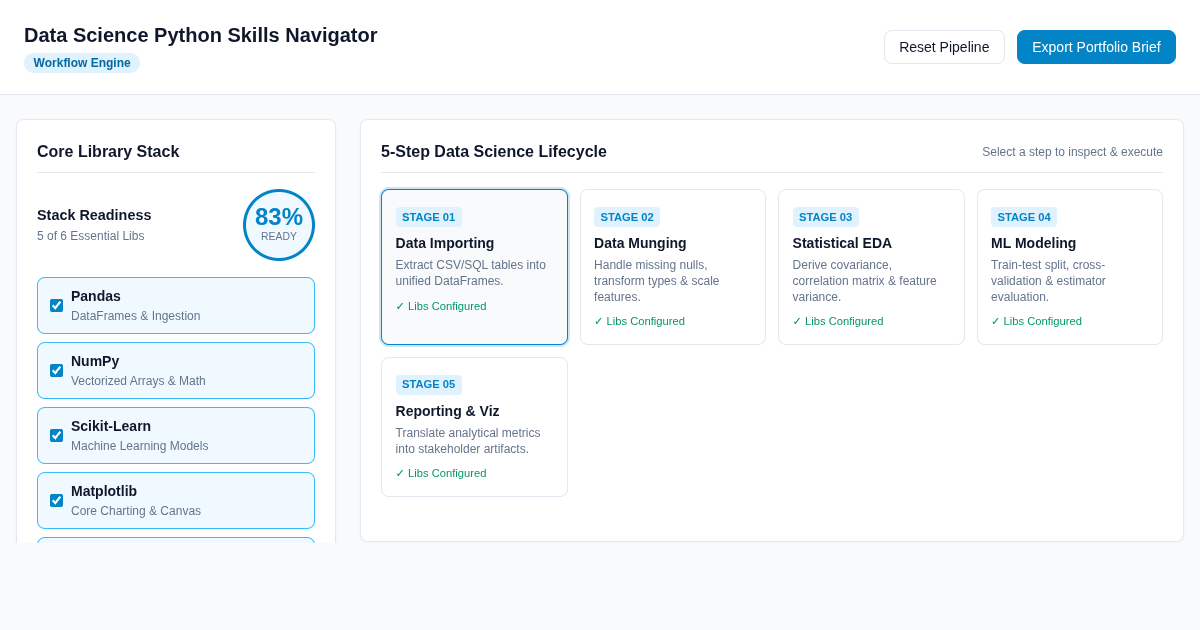
Task: Click the Workflow Engine badge
Action: tap(82, 63)
